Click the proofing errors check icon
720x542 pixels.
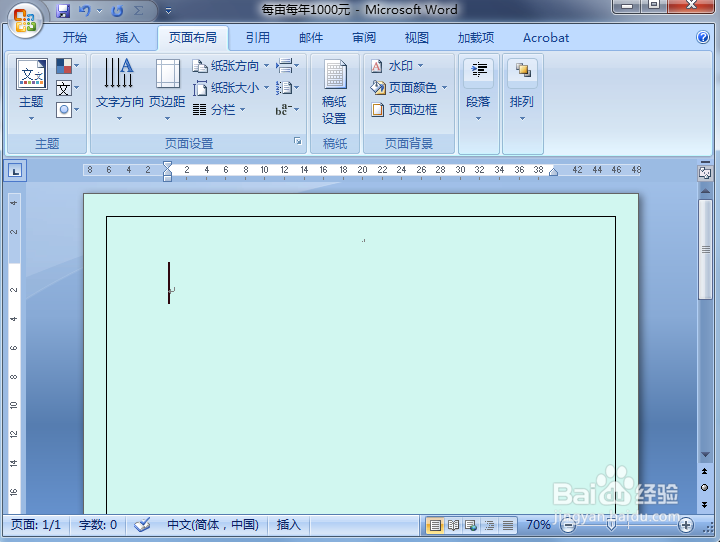click(142, 525)
